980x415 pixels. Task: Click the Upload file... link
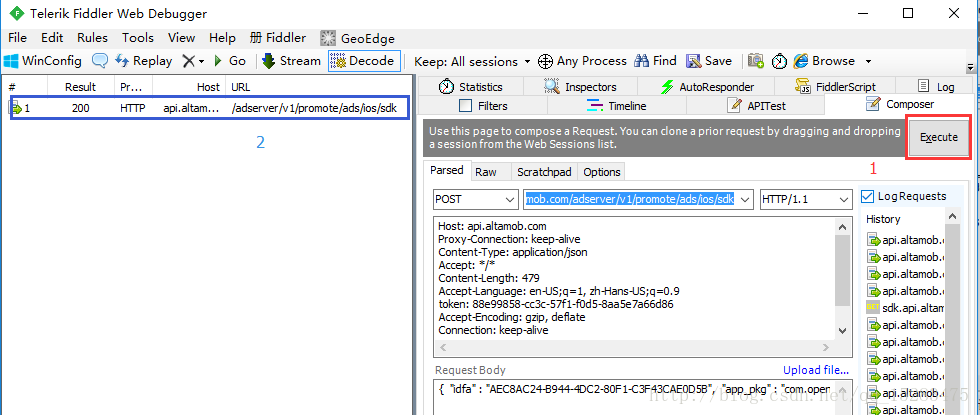tap(816, 370)
